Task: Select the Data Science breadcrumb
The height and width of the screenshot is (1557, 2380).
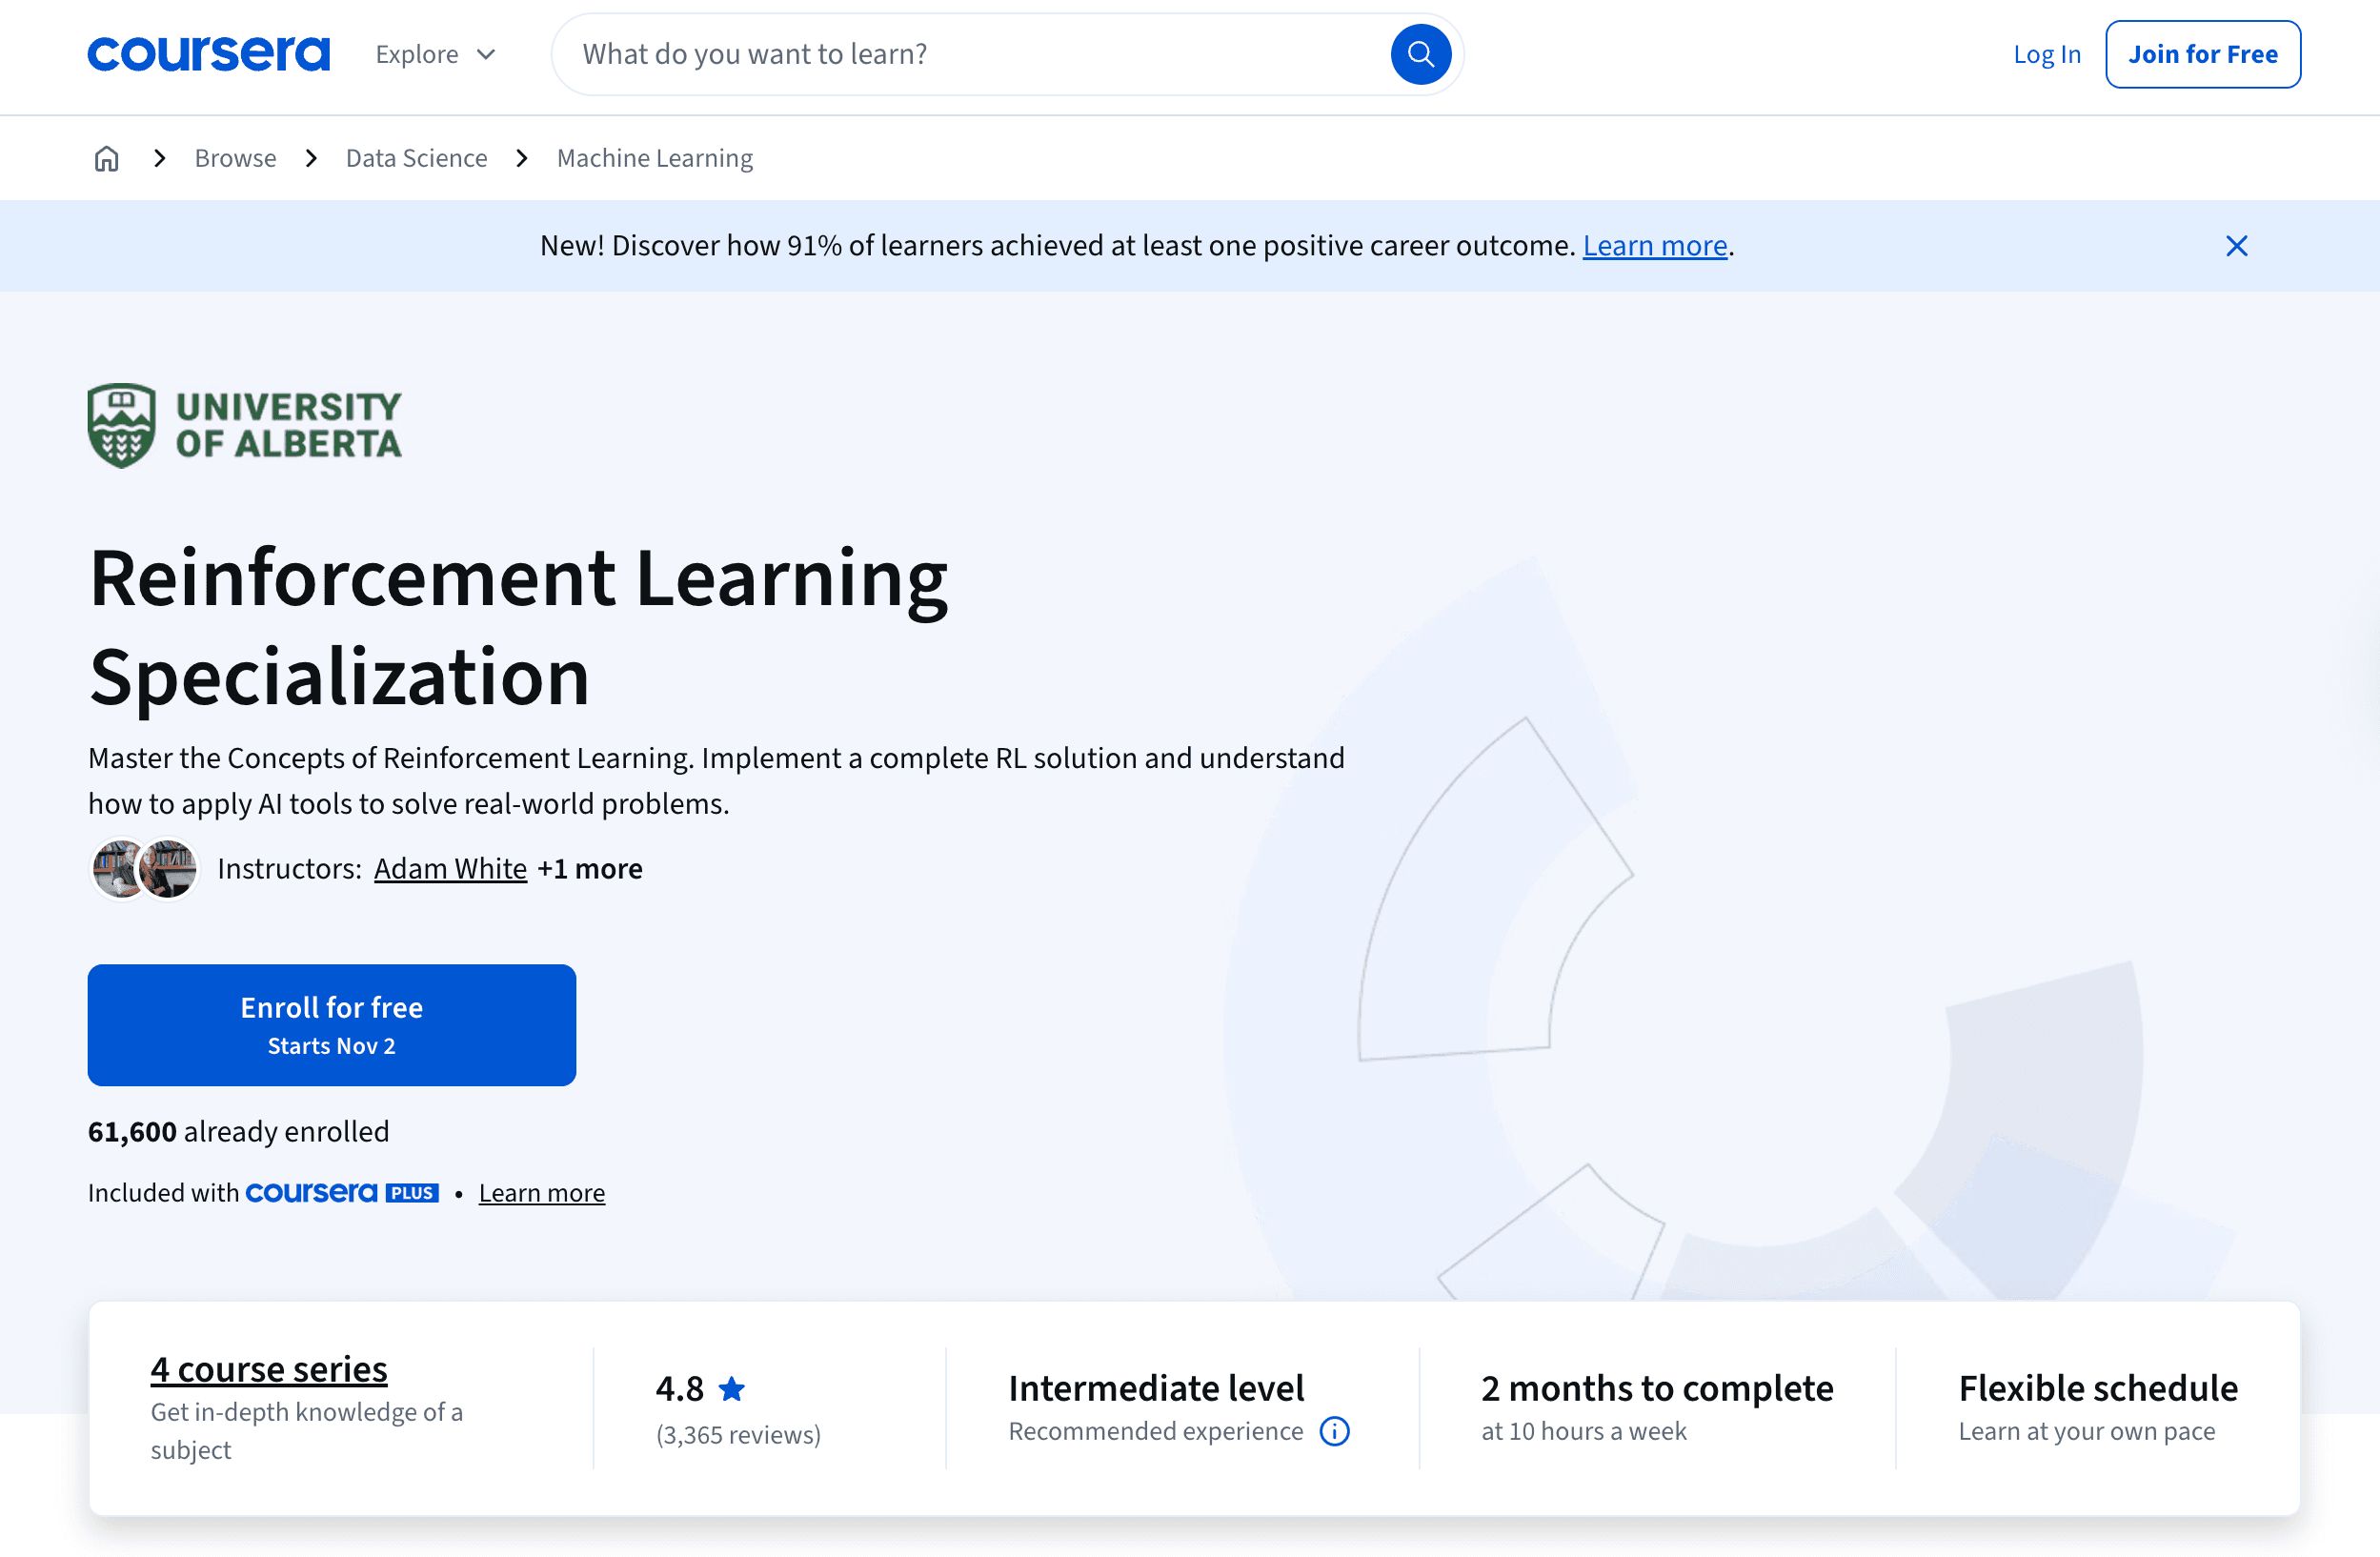Action: coord(416,158)
